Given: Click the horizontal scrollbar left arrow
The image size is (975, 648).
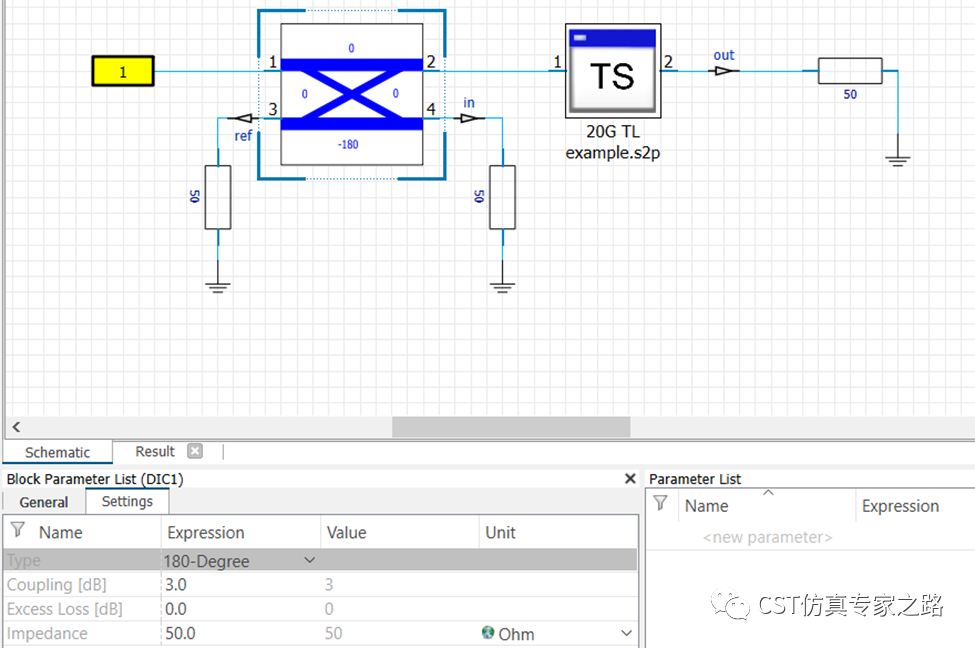Looking at the screenshot, I should pyautogui.click(x=16, y=427).
